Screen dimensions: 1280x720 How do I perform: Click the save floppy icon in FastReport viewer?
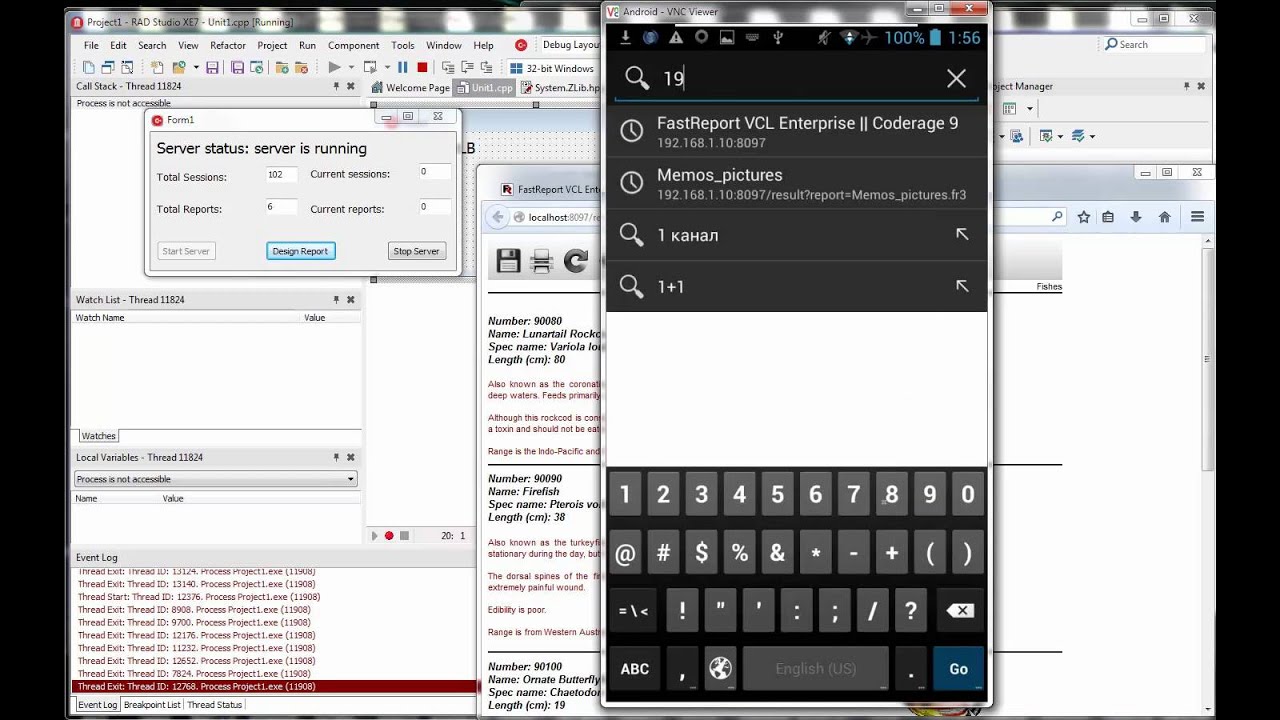coord(508,262)
